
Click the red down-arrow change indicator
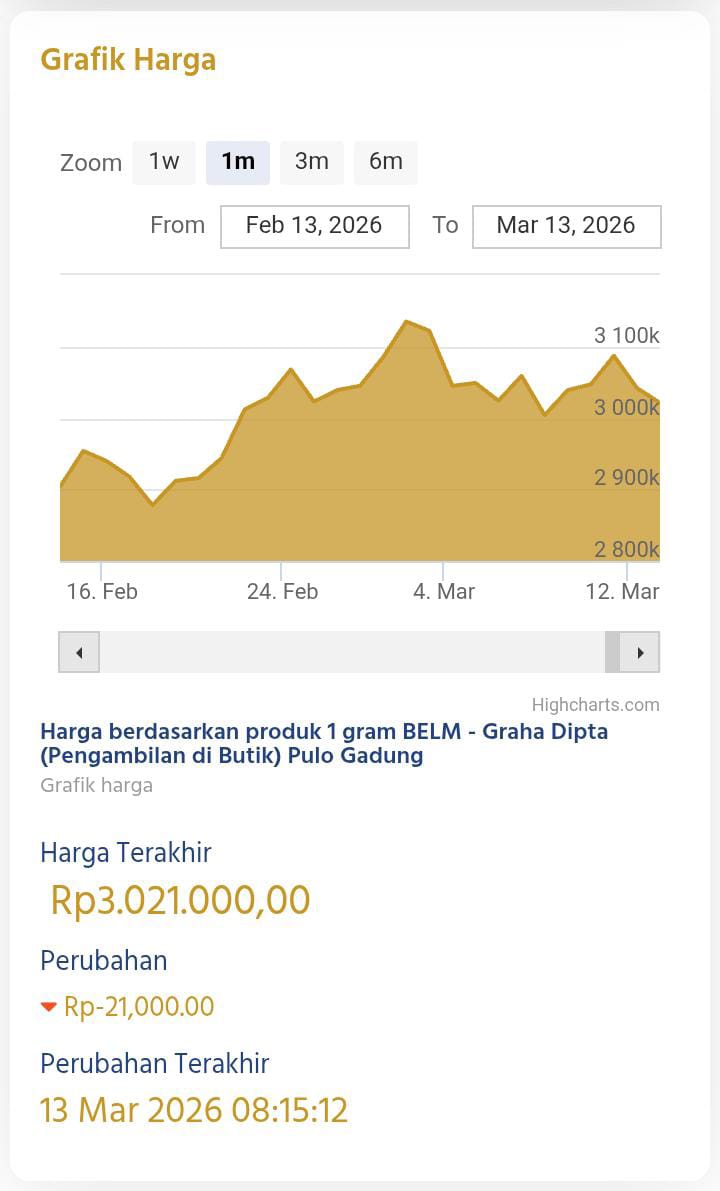(x=49, y=1007)
